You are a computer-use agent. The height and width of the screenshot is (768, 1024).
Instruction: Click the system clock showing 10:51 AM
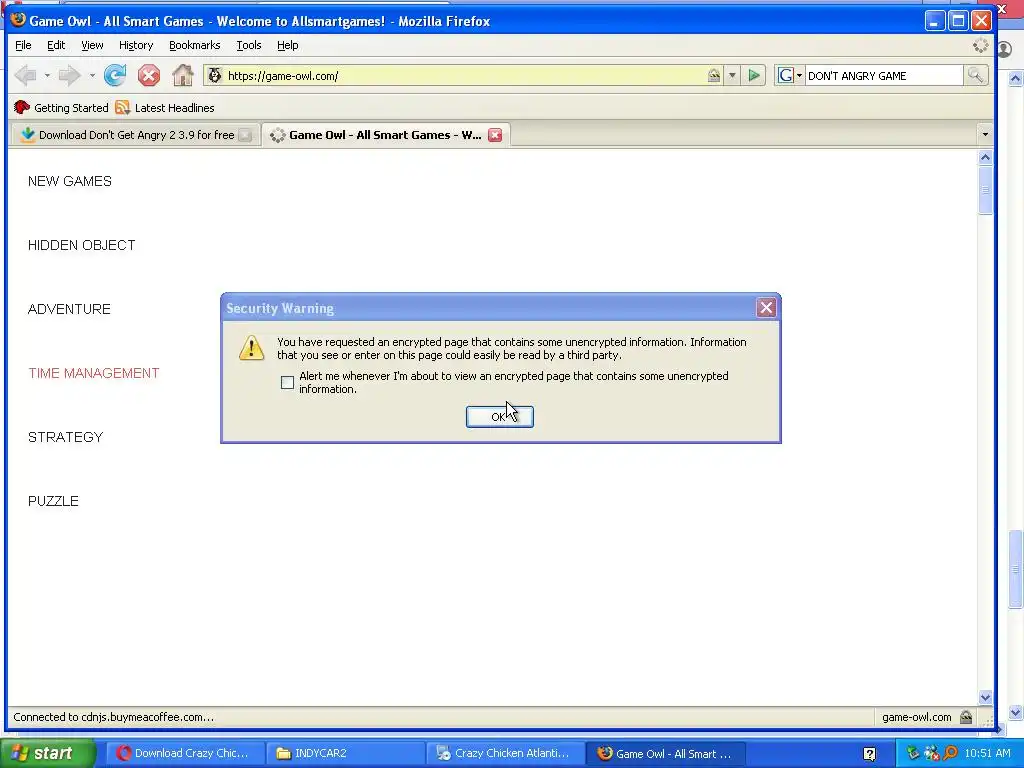(987, 753)
